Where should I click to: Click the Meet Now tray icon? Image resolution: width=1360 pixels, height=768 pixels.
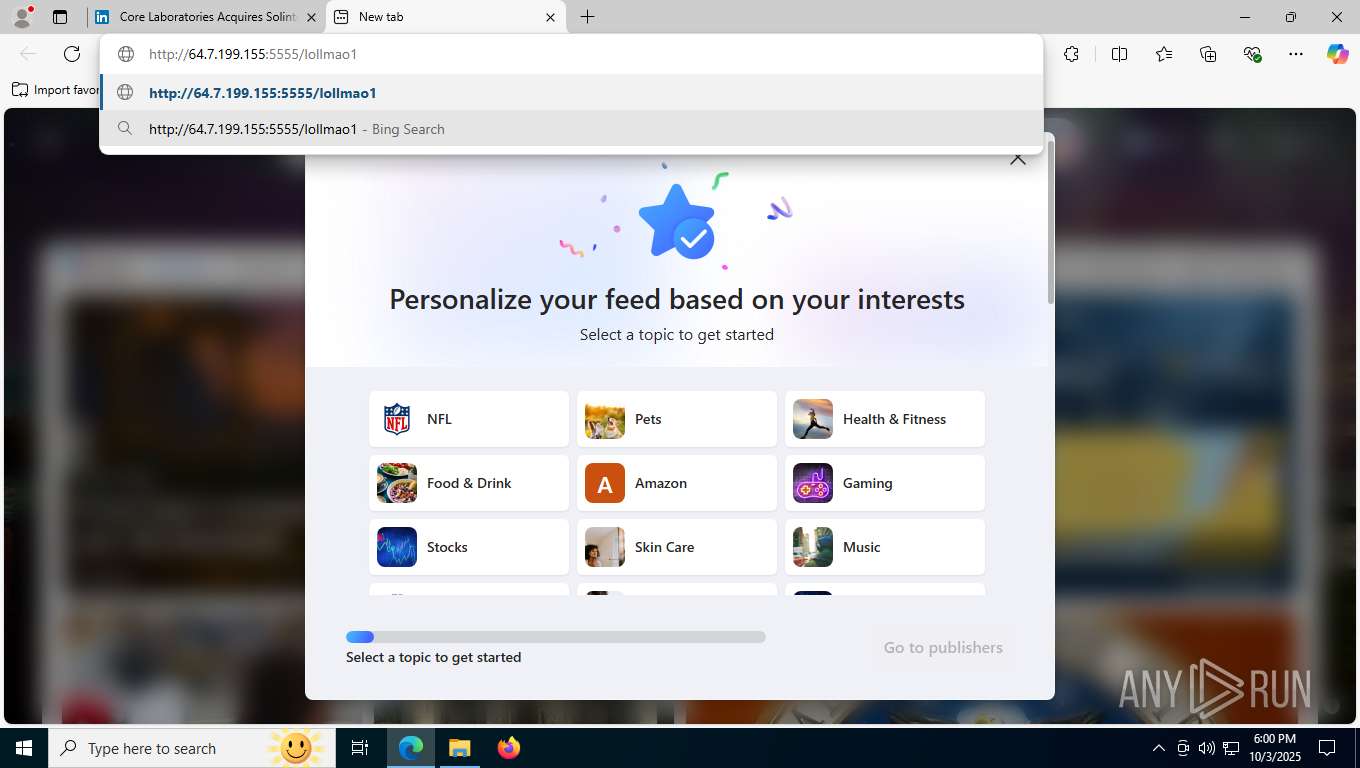click(1183, 748)
